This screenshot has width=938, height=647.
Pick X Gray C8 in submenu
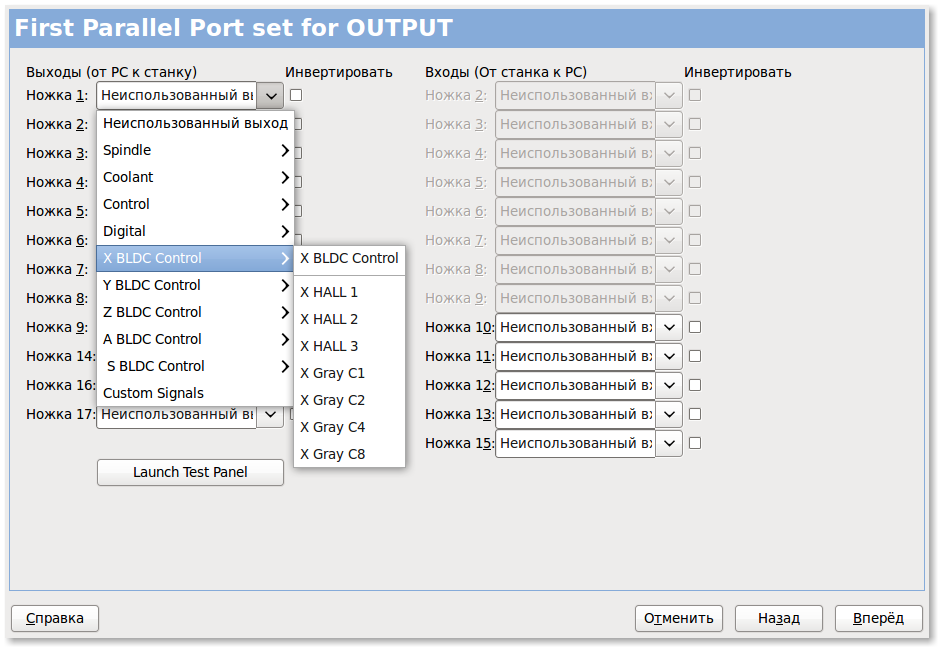[333, 454]
